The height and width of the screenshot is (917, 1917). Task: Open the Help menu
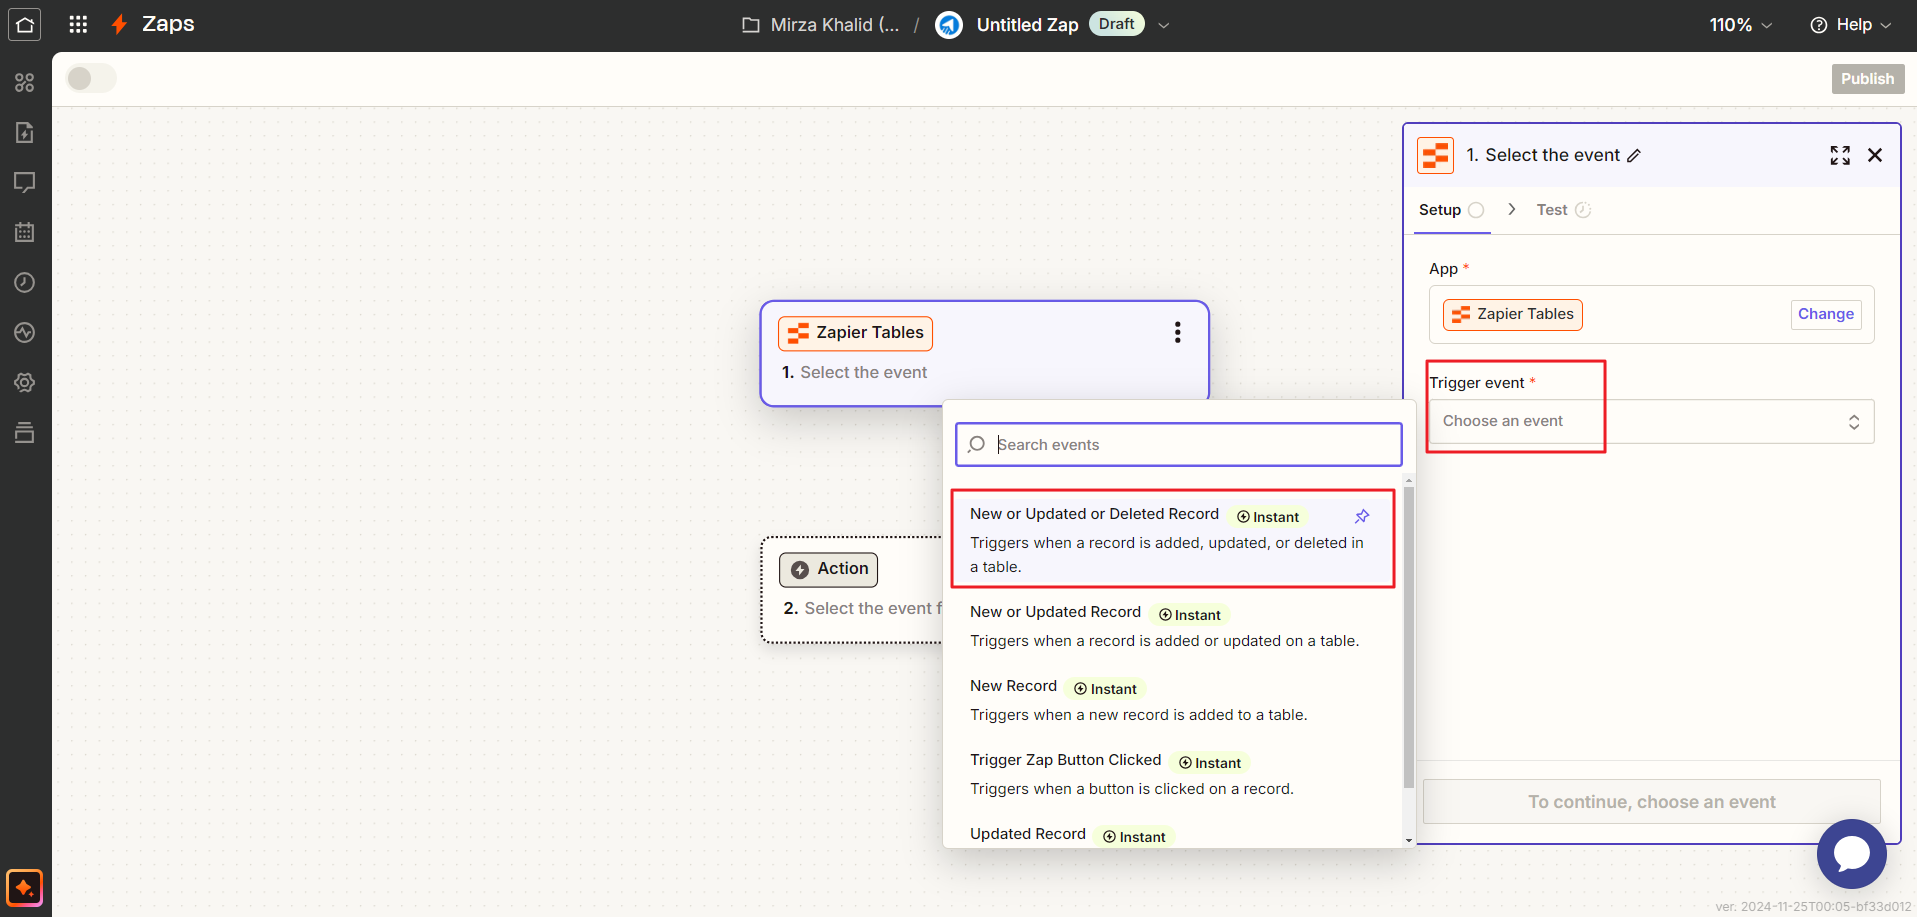pyautogui.click(x=1851, y=25)
